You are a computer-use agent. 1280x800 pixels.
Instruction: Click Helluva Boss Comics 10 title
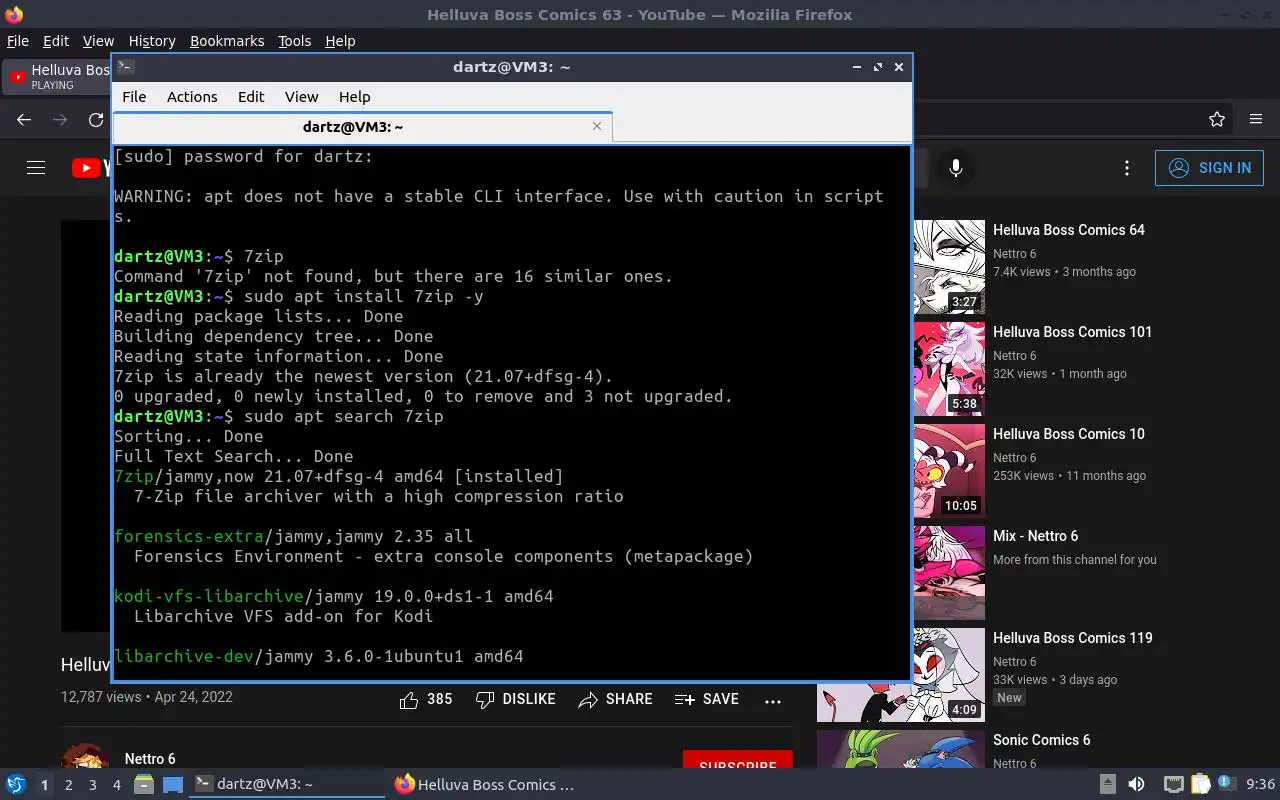coord(1069,434)
